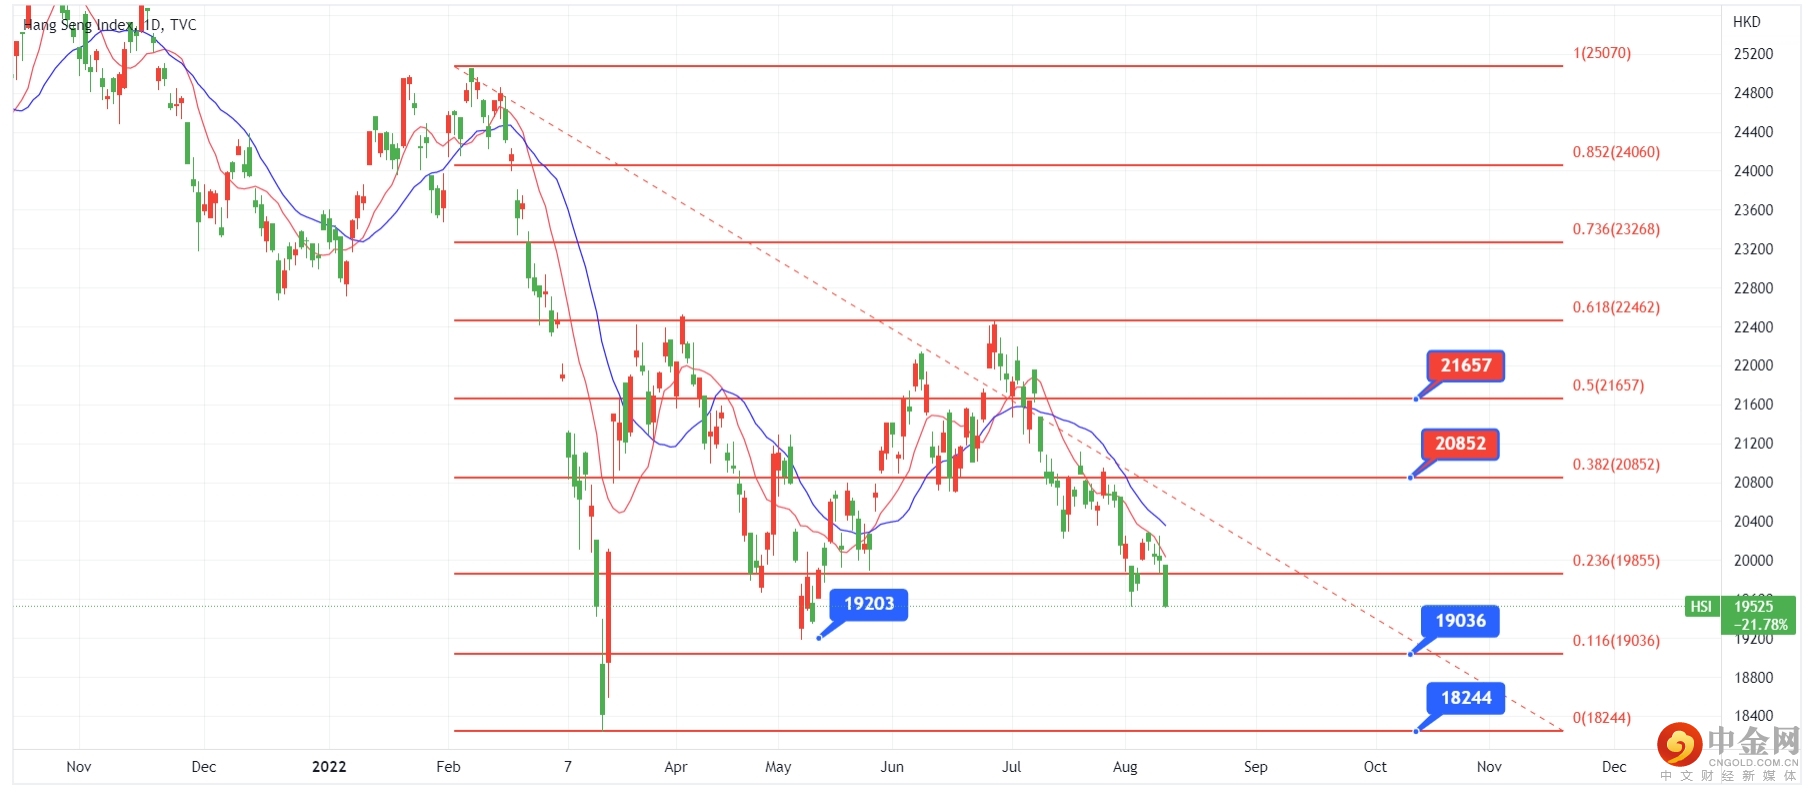
Task: Click the current price tag showing 19525
Action: pos(1759,615)
